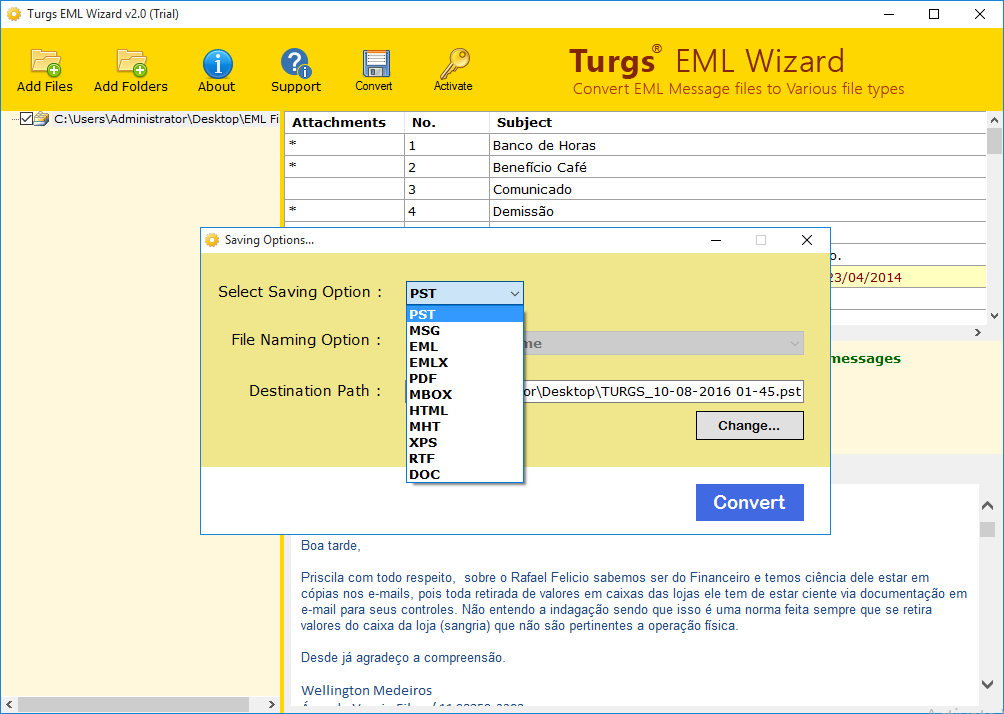The width and height of the screenshot is (1004, 714).
Task: Click the Subject column header
Action: [738, 122]
